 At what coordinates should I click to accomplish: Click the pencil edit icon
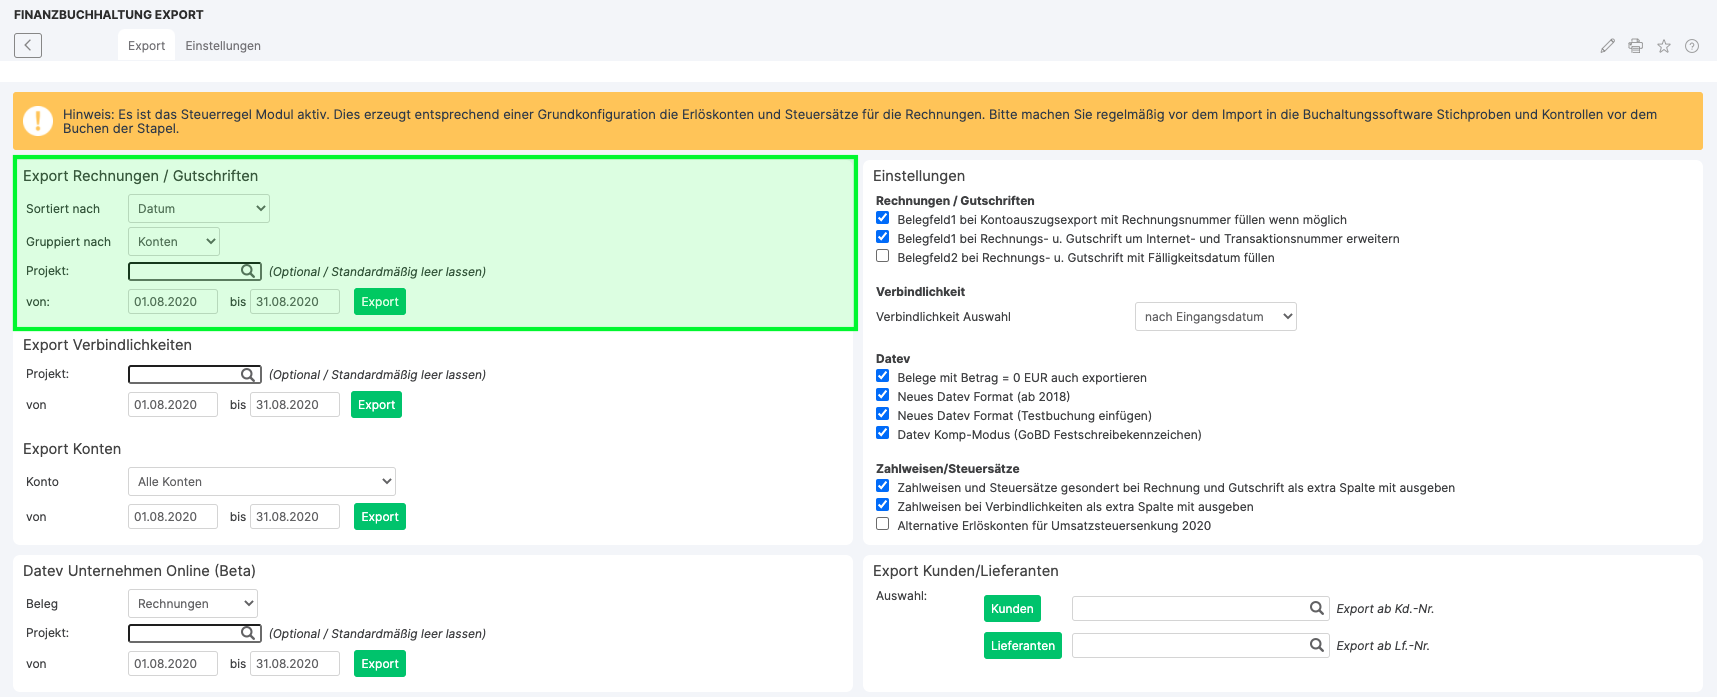(1607, 46)
